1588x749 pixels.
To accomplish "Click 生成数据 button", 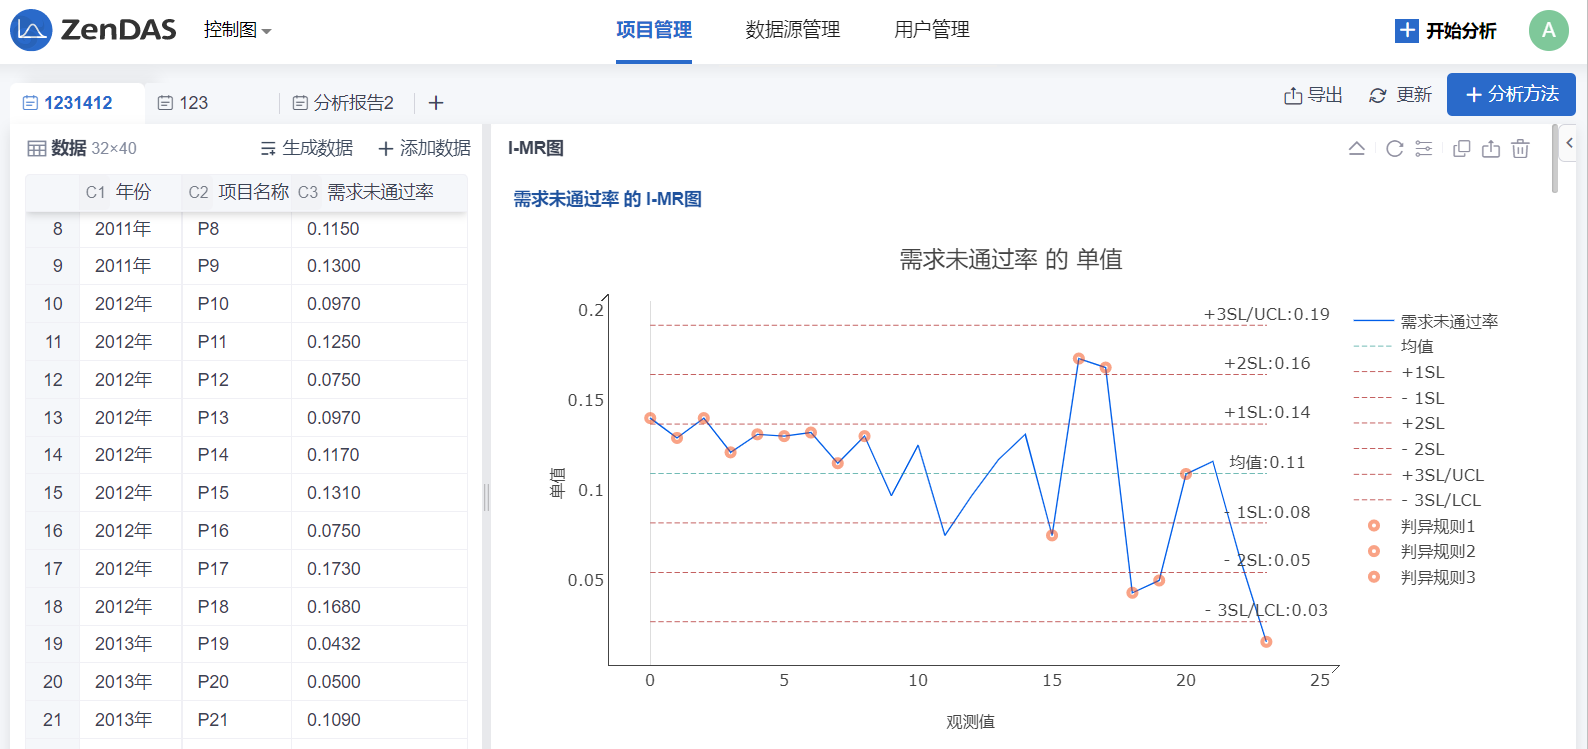I will [x=307, y=148].
